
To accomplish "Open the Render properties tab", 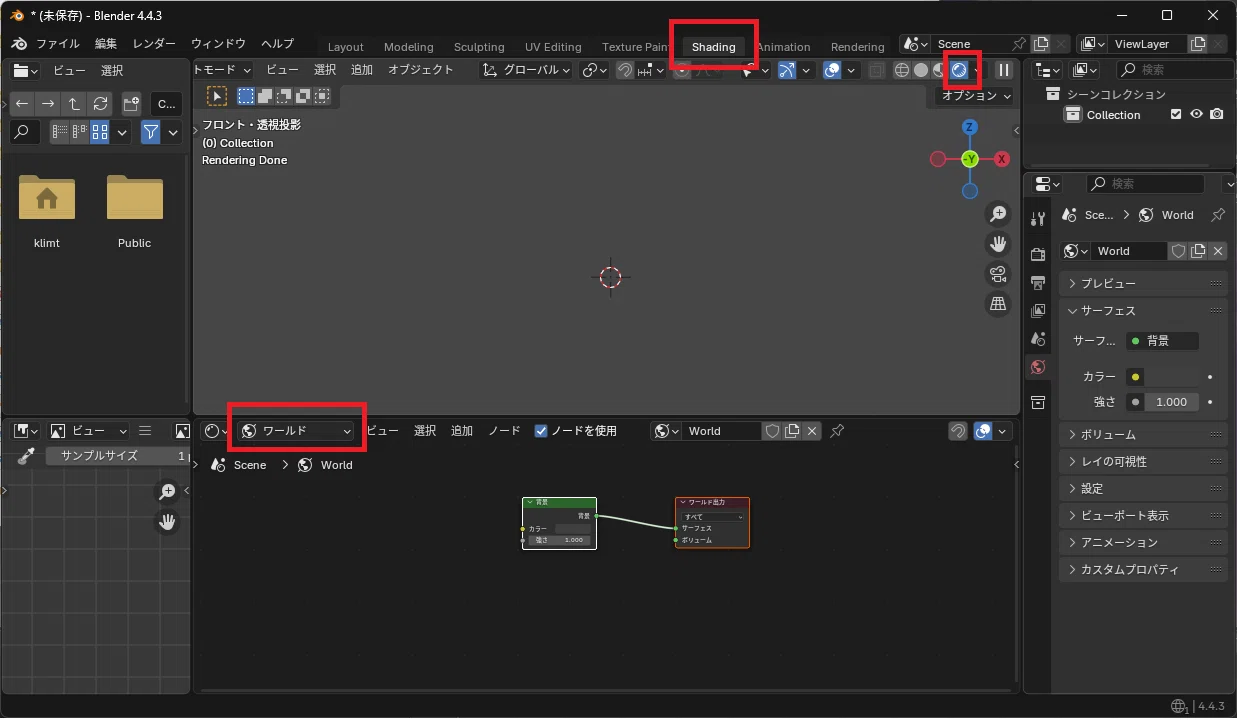I will 1038,254.
